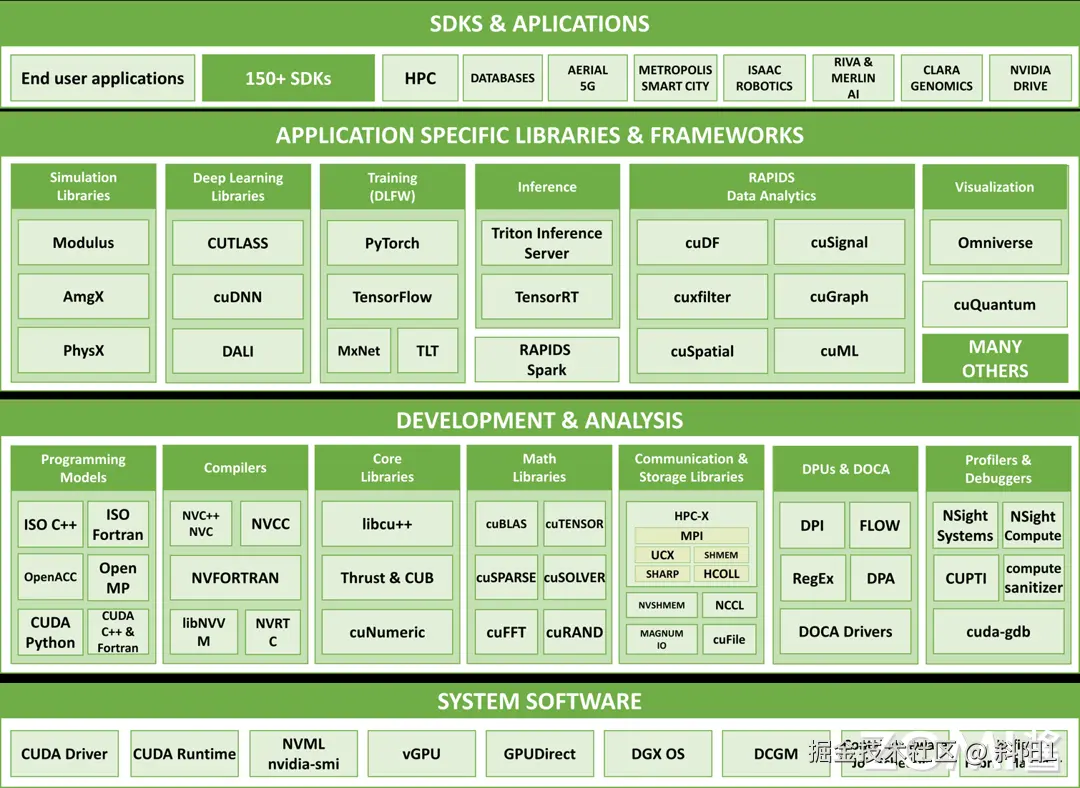Click the cuDNN box
Viewport: 1080px width, 788px height.
tap(238, 297)
